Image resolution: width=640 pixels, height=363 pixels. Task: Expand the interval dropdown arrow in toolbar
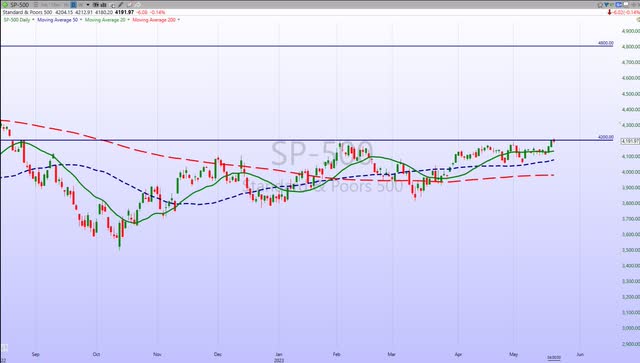[x=88, y=5]
